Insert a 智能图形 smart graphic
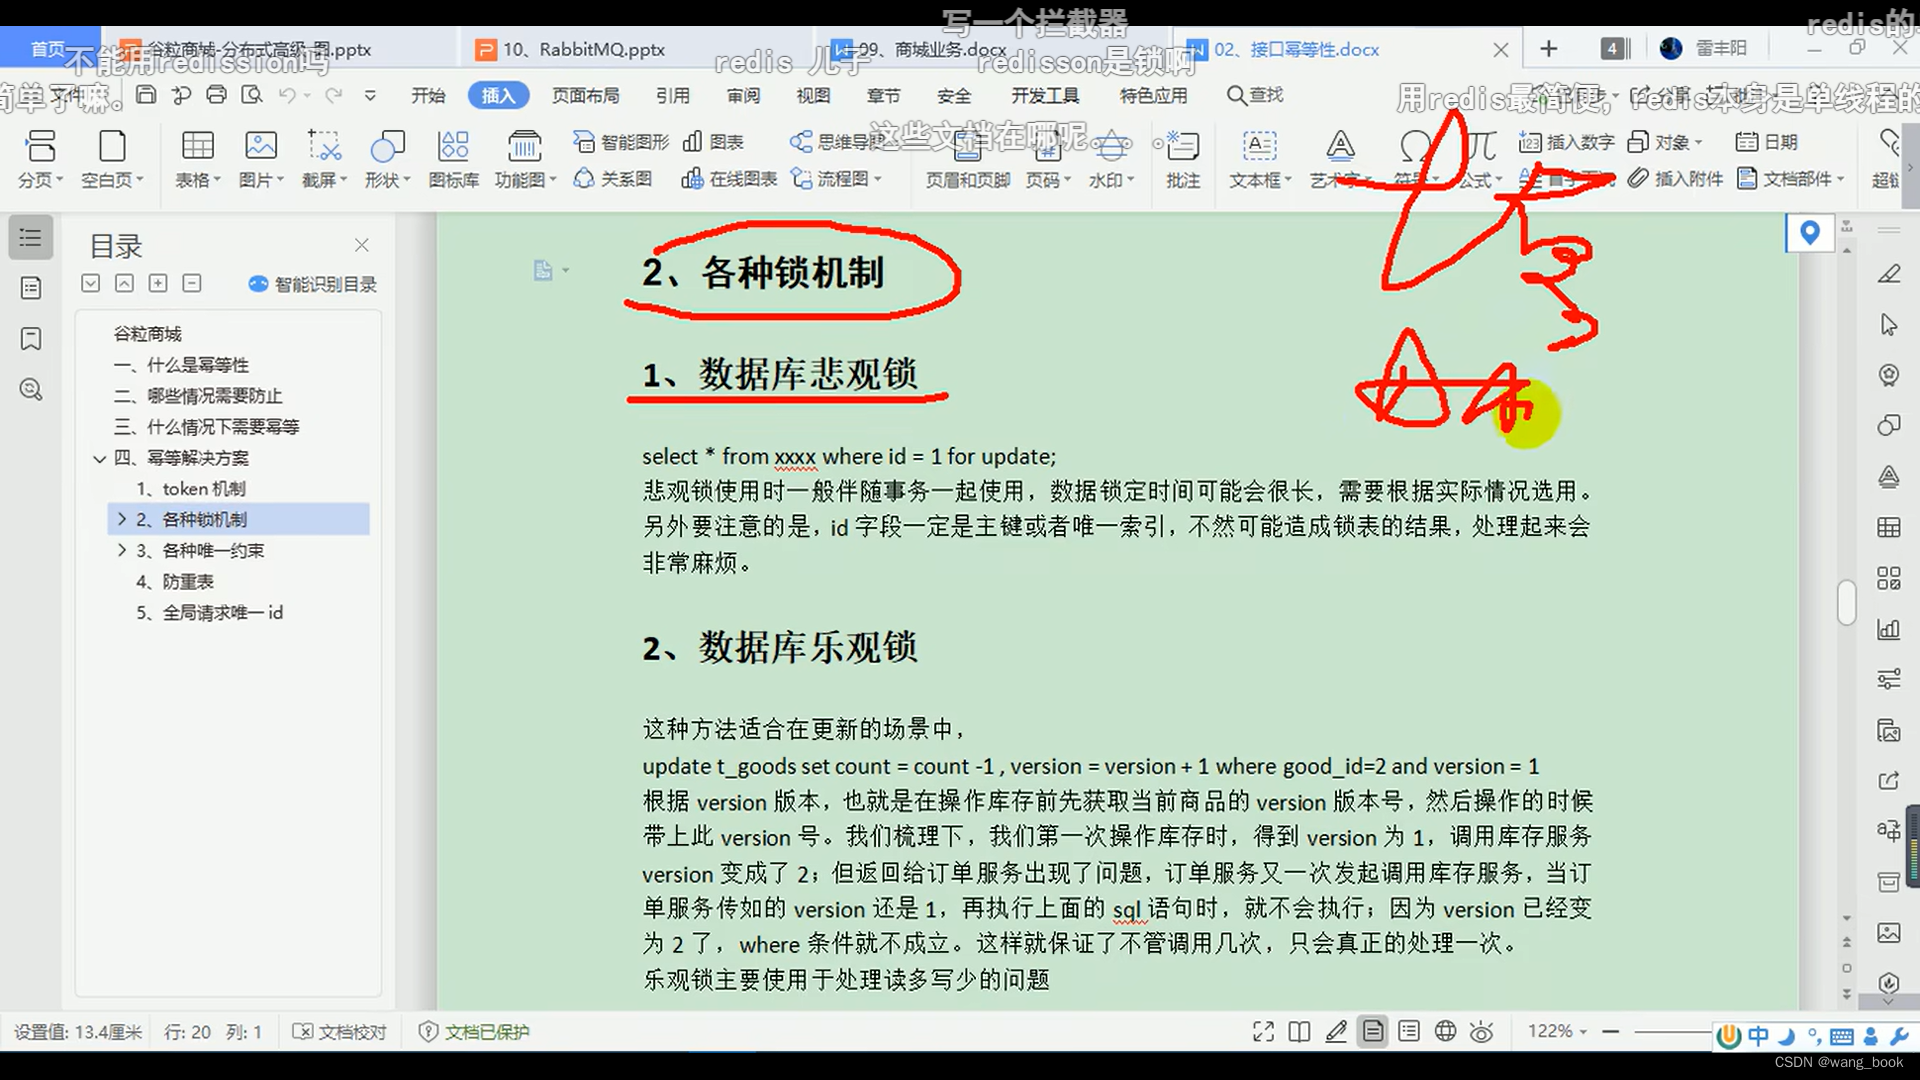Screen dimensions: 1920x1080 pos(620,142)
